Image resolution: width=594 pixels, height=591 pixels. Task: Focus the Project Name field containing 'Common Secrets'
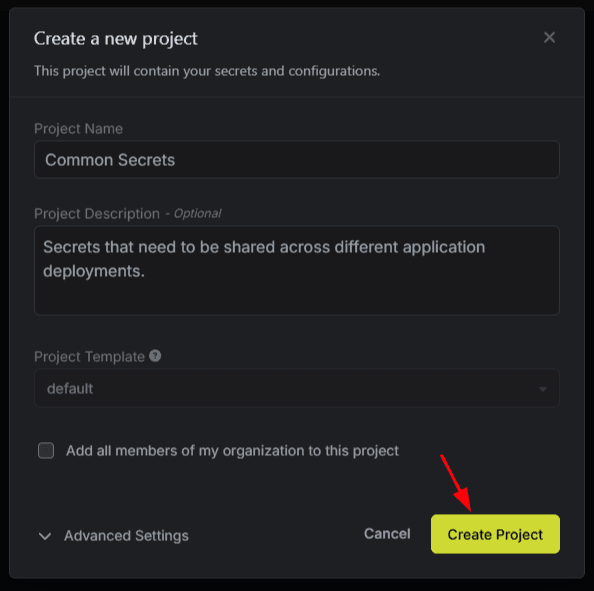(x=297, y=159)
